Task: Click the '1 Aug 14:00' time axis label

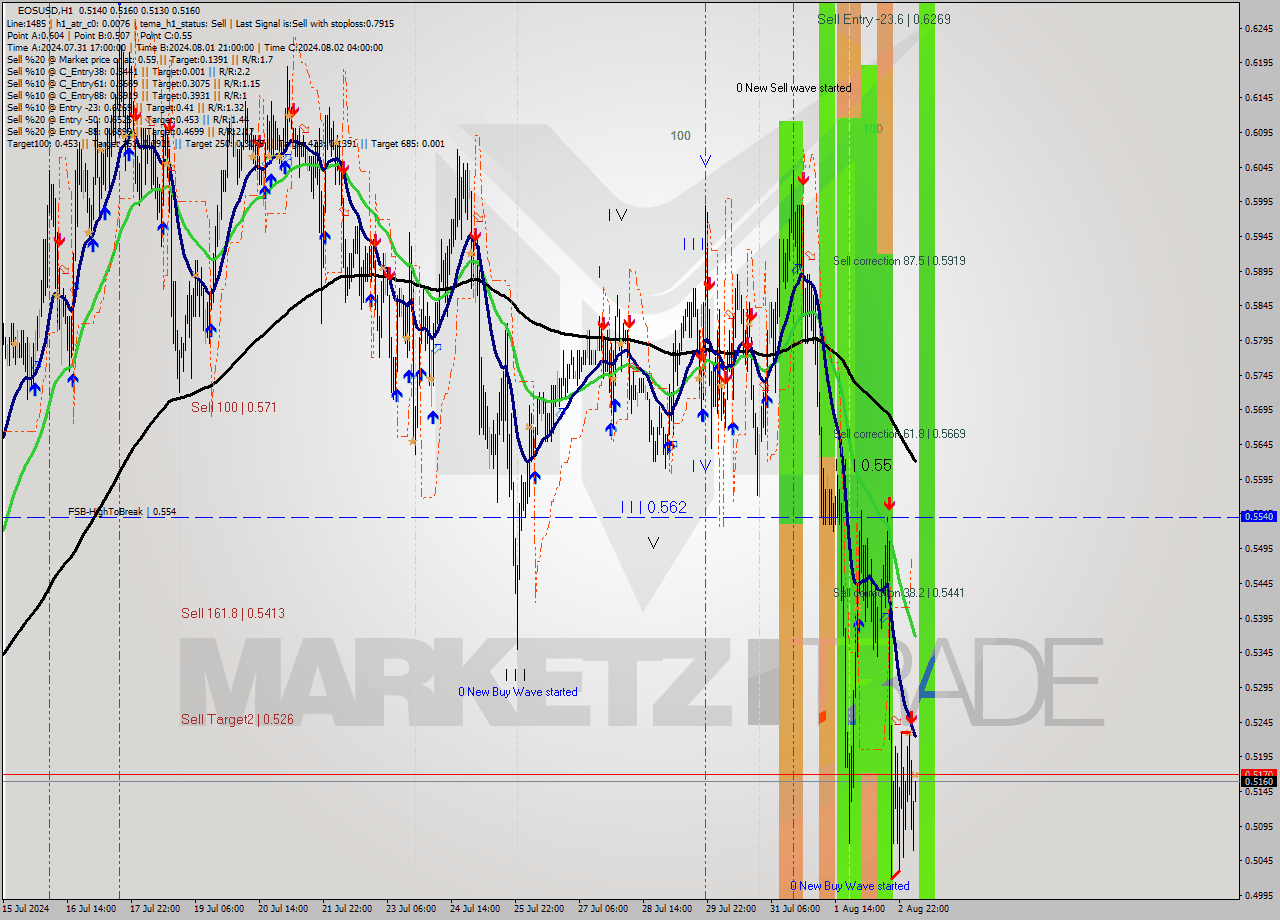Action: (x=859, y=909)
